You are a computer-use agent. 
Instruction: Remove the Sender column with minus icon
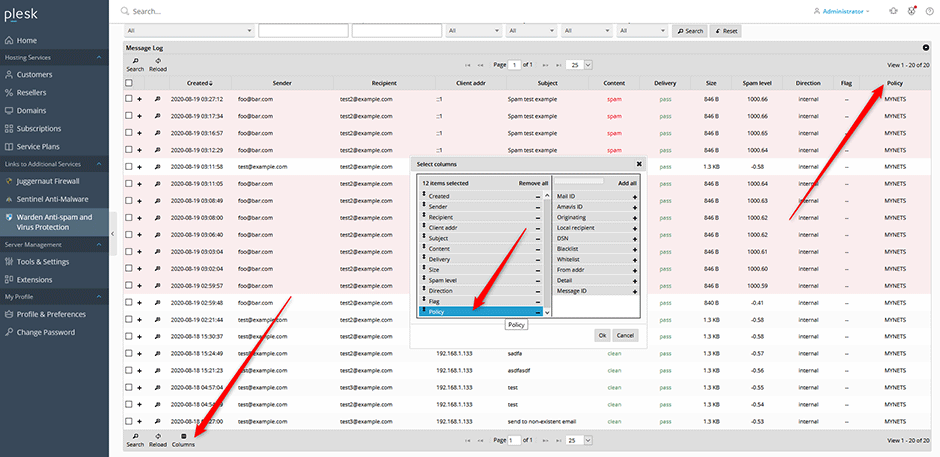click(538, 207)
